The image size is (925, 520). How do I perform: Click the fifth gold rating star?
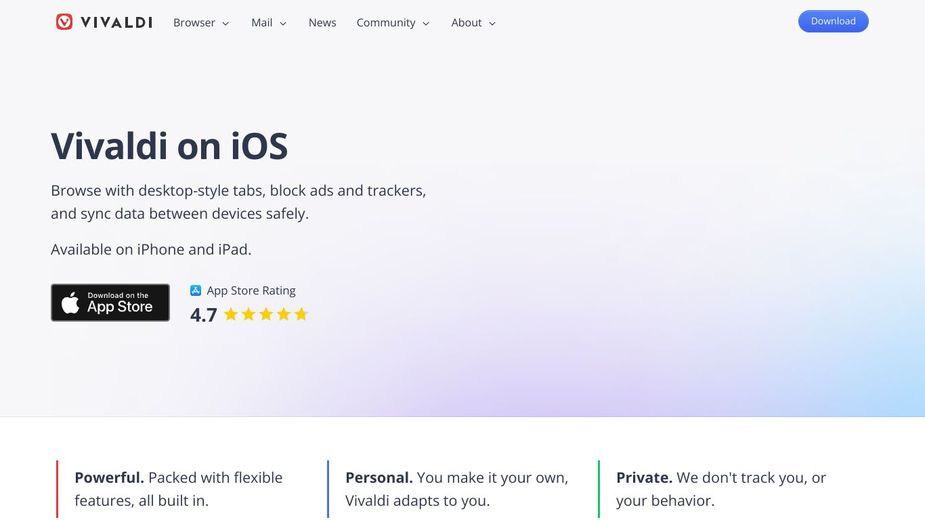click(x=301, y=314)
